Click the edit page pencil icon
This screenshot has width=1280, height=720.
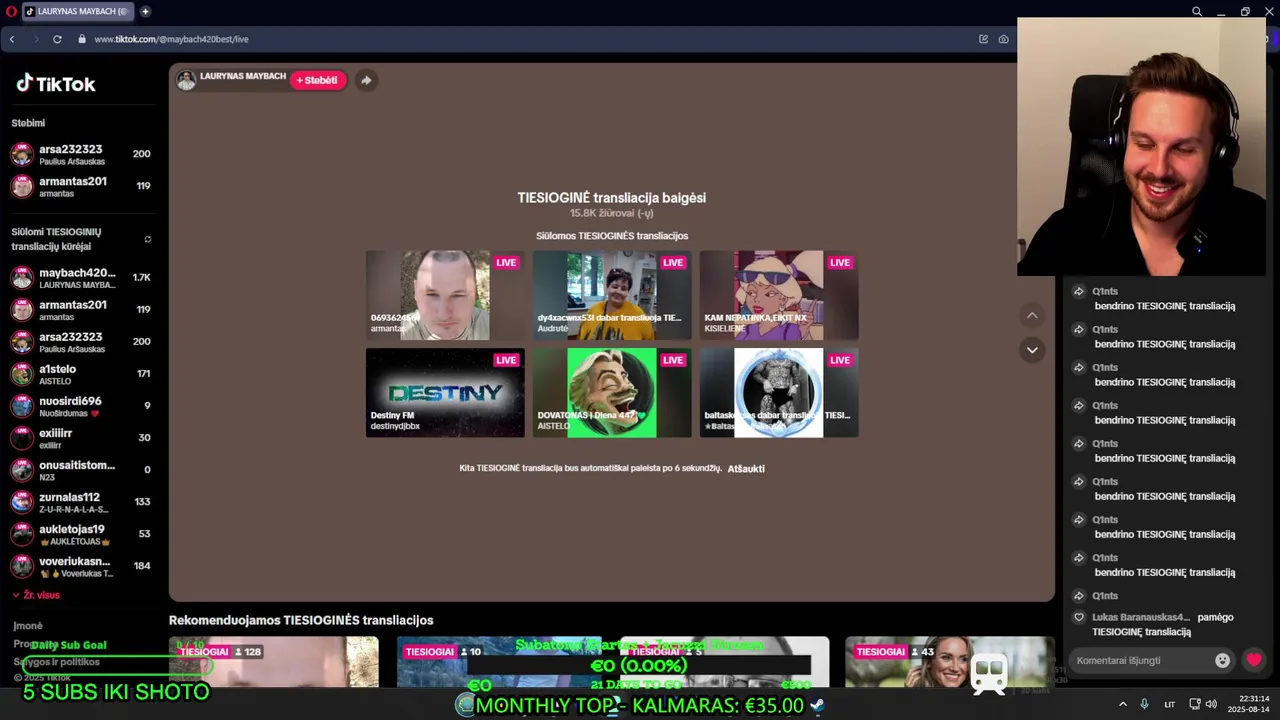coord(983,39)
